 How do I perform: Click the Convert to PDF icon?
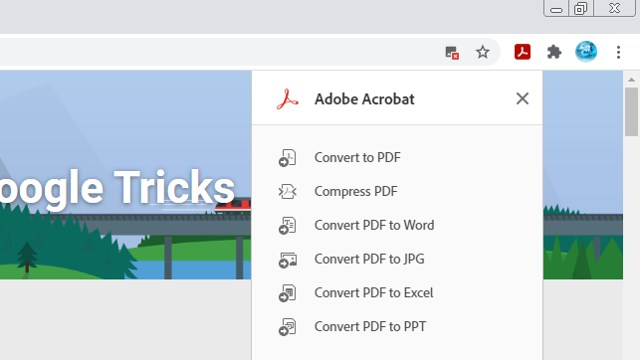click(x=287, y=158)
